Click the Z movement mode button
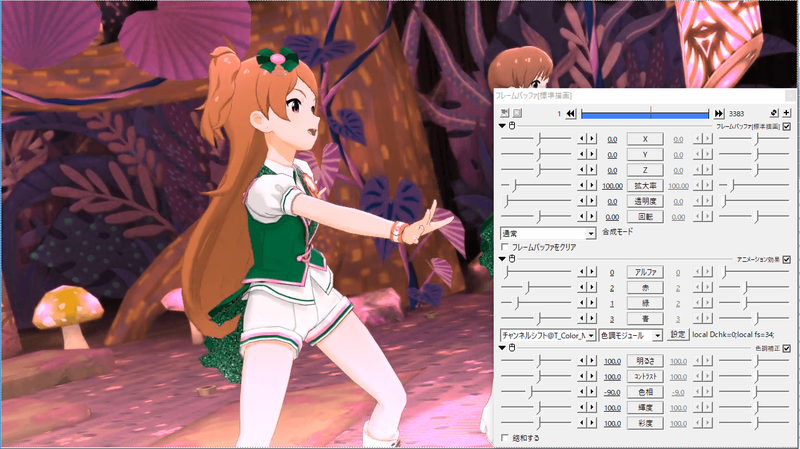This screenshot has width=800, height=449. (645, 170)
